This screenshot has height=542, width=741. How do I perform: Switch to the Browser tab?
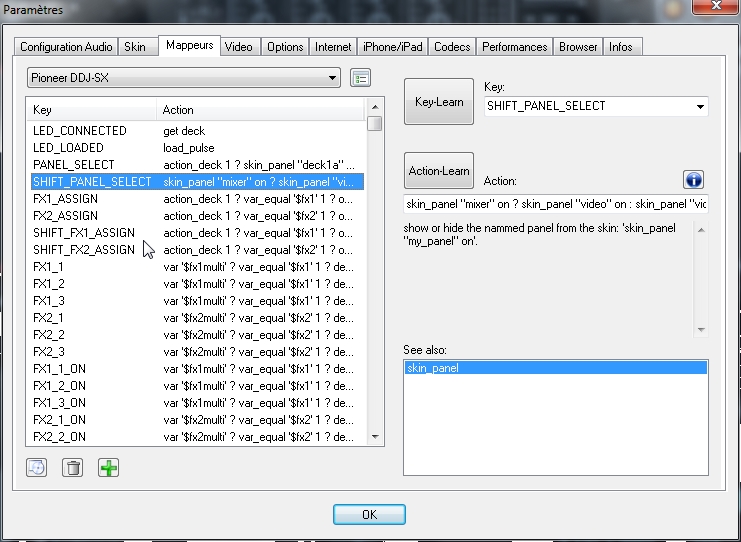coord(578,47)
